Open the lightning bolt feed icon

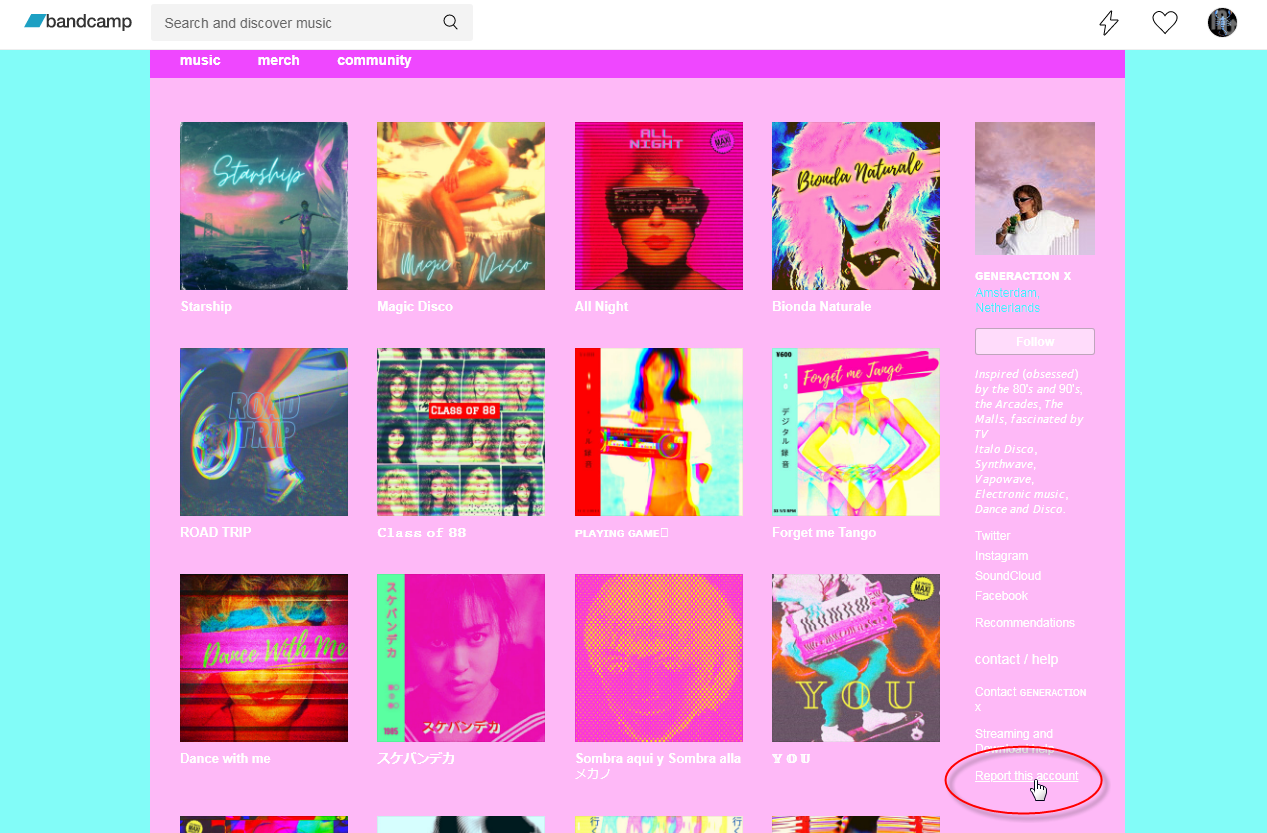[x=1109, y=23]
